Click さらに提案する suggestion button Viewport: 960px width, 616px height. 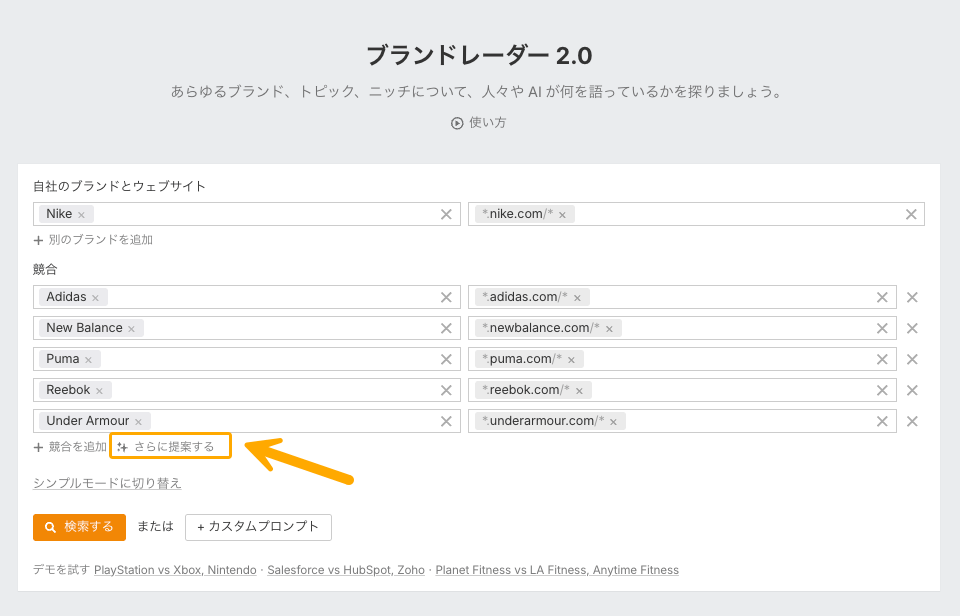171,447
